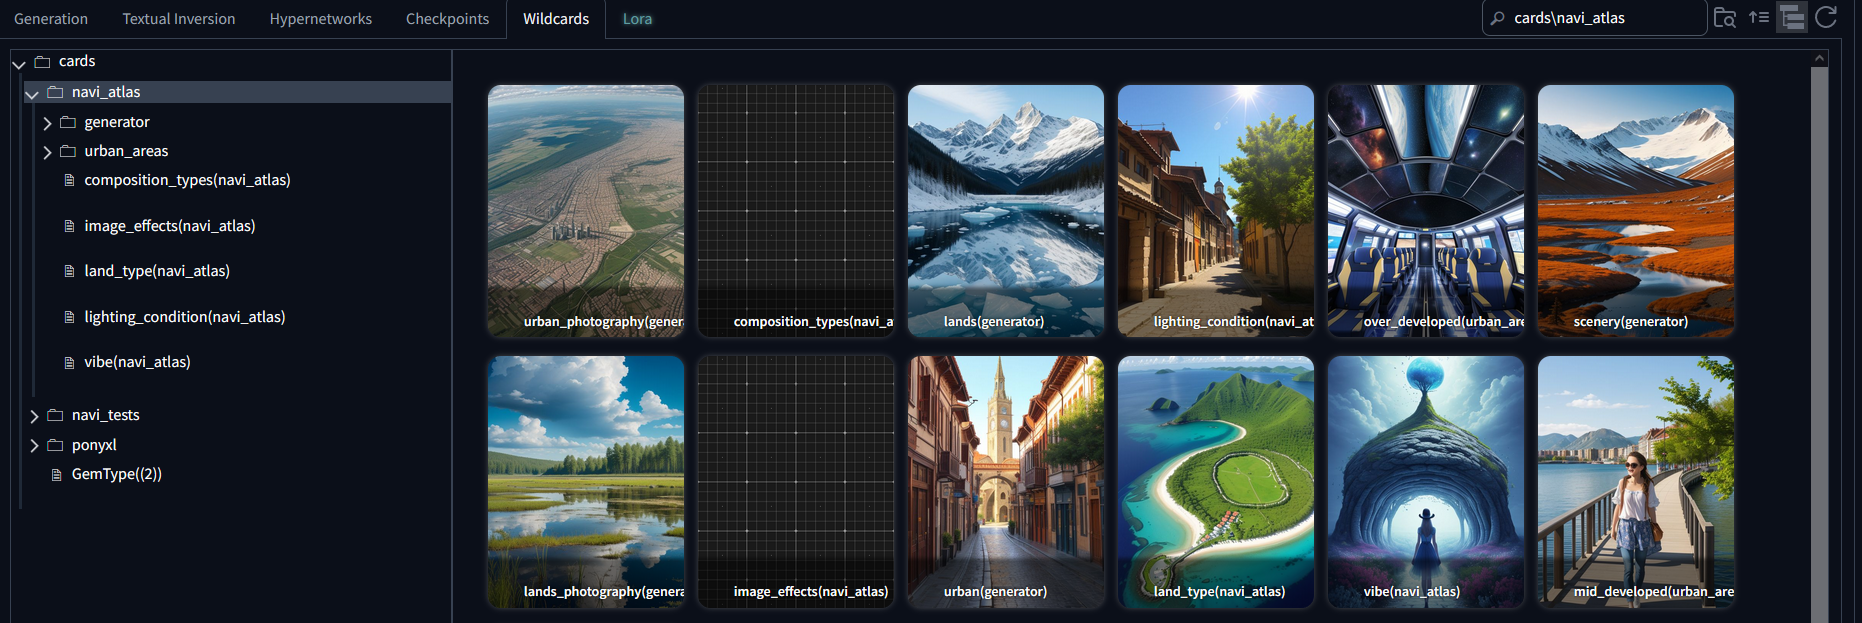Screen dimensions: 1862x623
Task: Collapse the navi_atlas folder
Action: (x=32, y=93)
